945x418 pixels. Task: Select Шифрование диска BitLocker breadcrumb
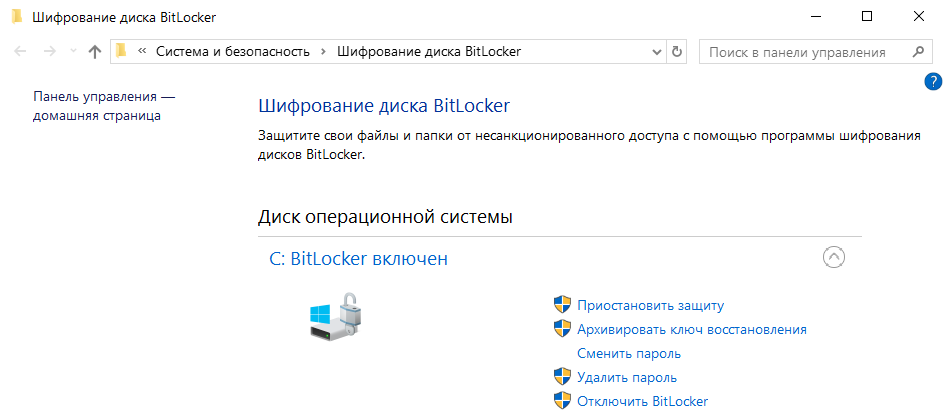click(x=429, y=52)
